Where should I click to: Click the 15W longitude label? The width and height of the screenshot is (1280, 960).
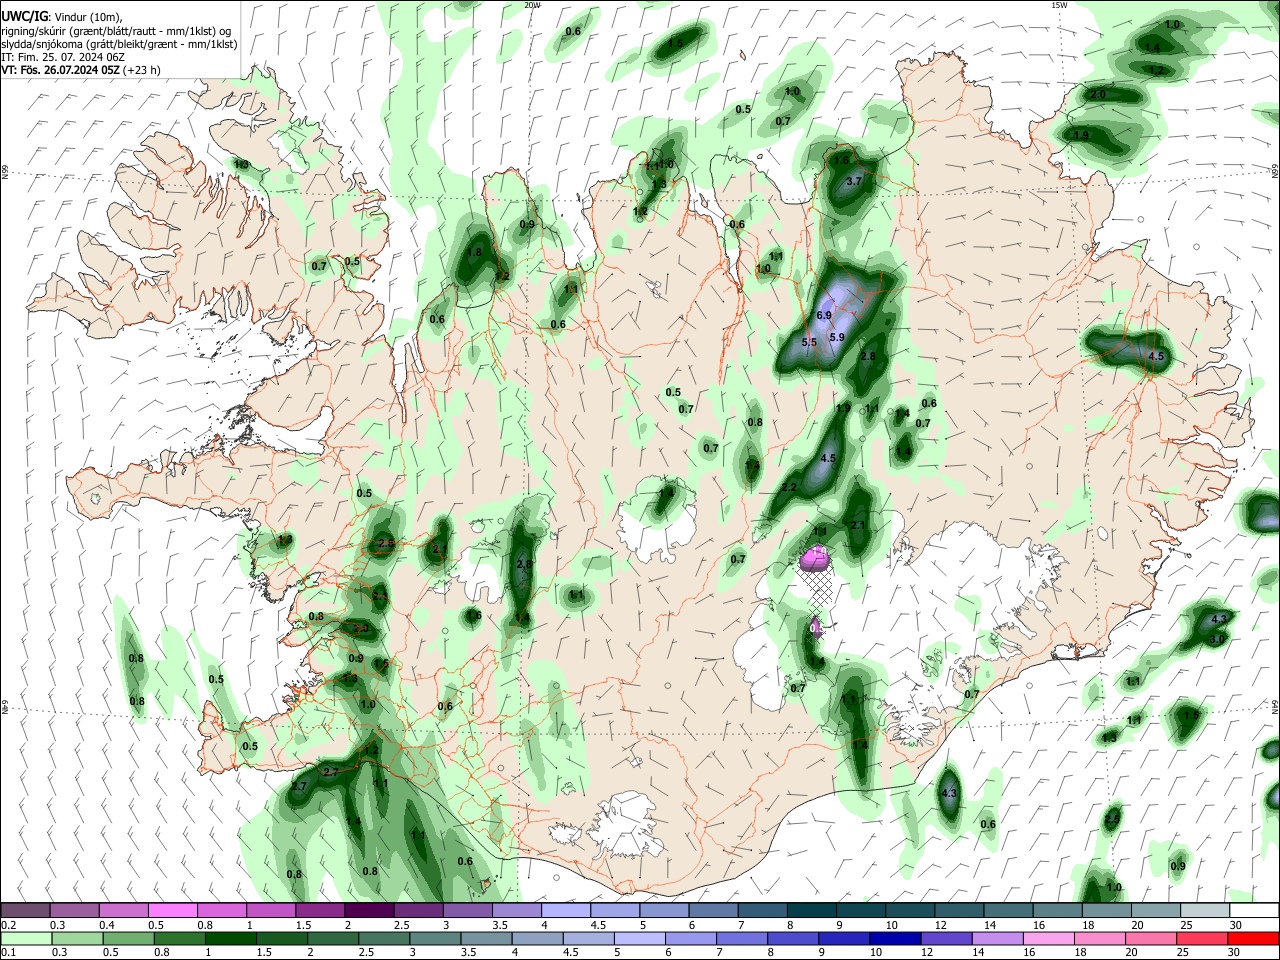1060,5
